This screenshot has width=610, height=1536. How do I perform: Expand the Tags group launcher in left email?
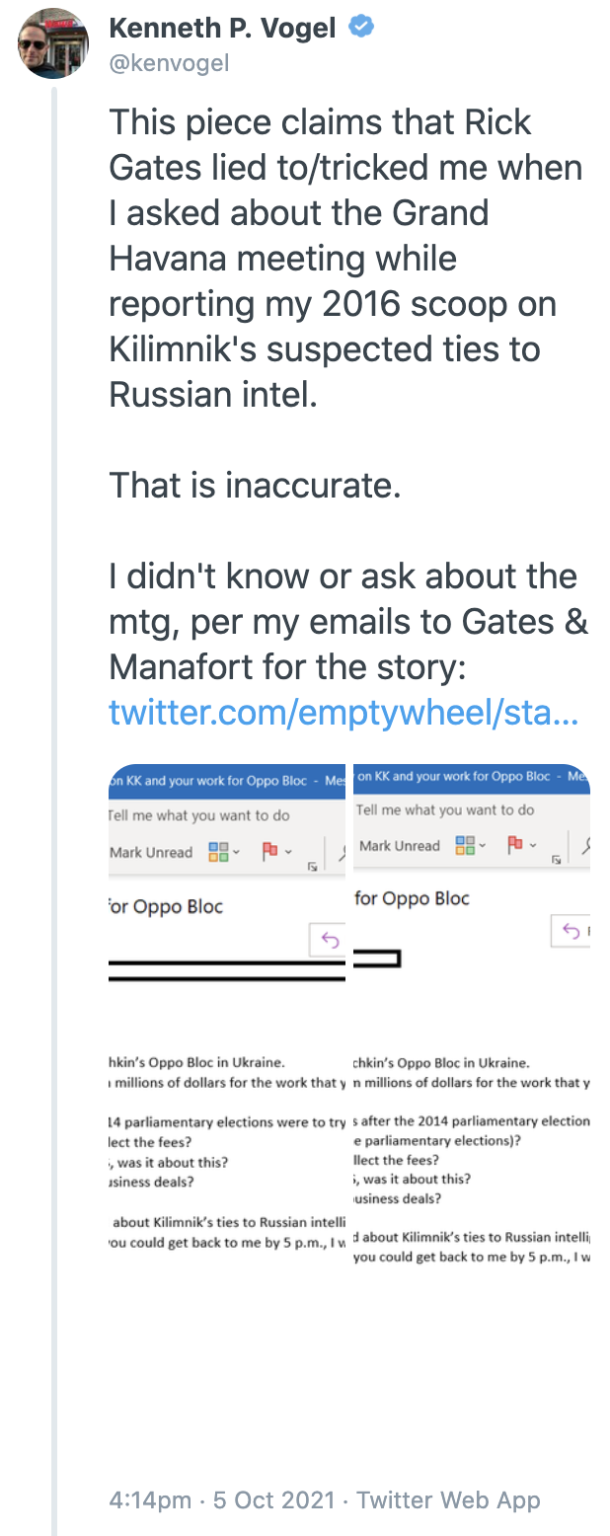[313, 867]
